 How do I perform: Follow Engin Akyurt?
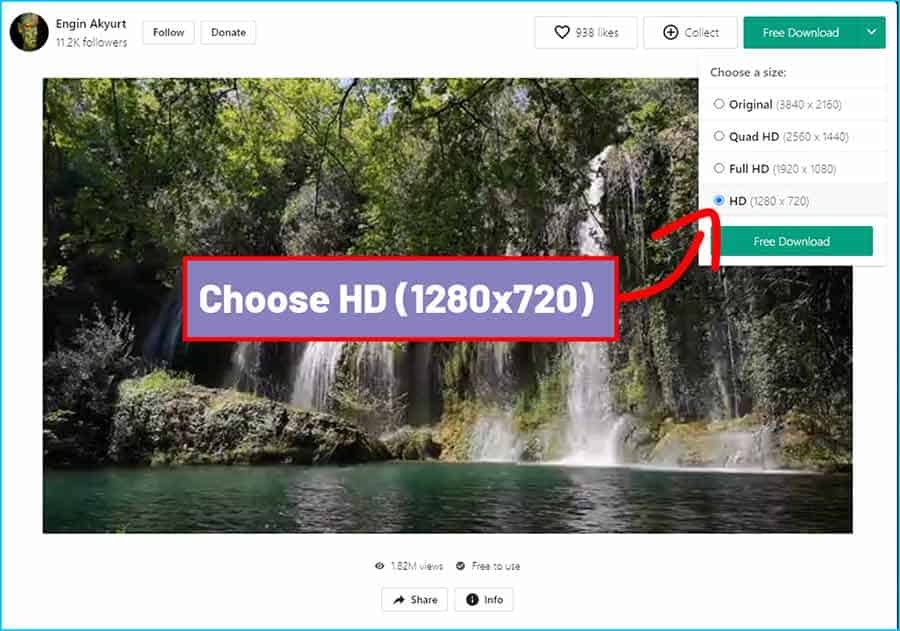point(168,33)
